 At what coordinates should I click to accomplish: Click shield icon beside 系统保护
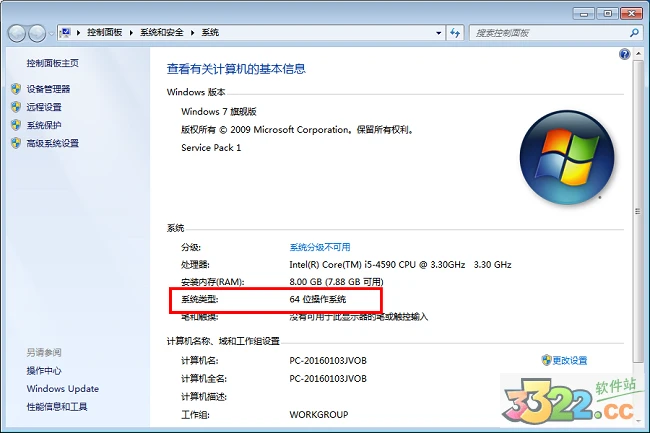(x=16, y=125)
